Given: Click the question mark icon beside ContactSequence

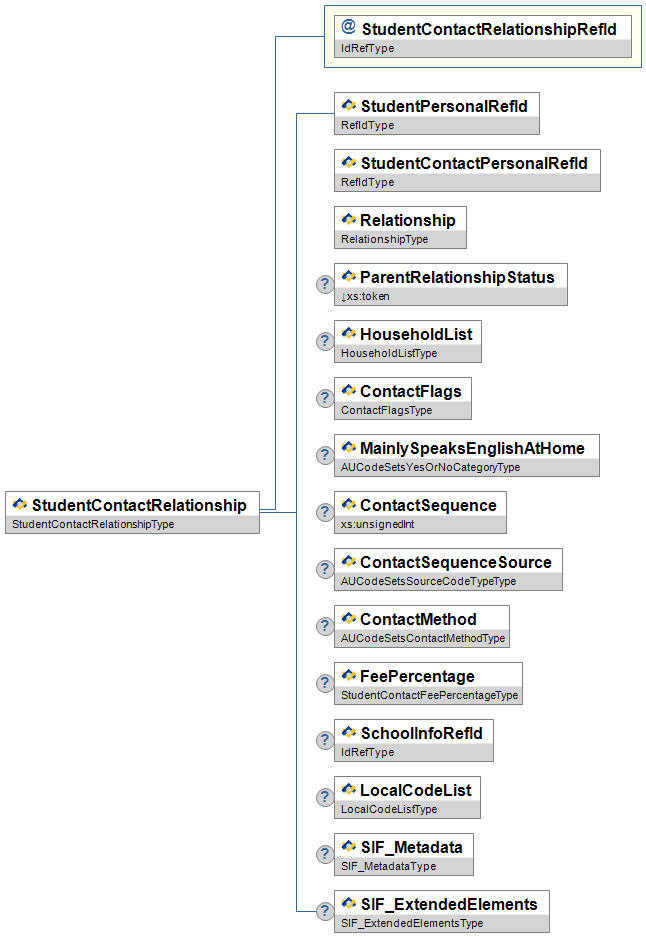Looking at the screenshot, I should point(324,512).
